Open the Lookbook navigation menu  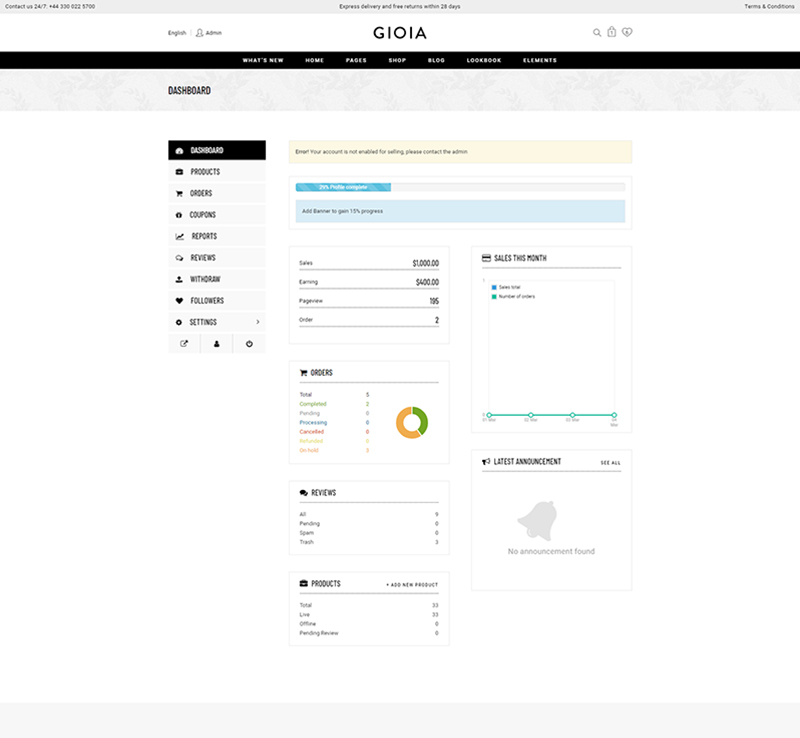[x=484, y=60]
